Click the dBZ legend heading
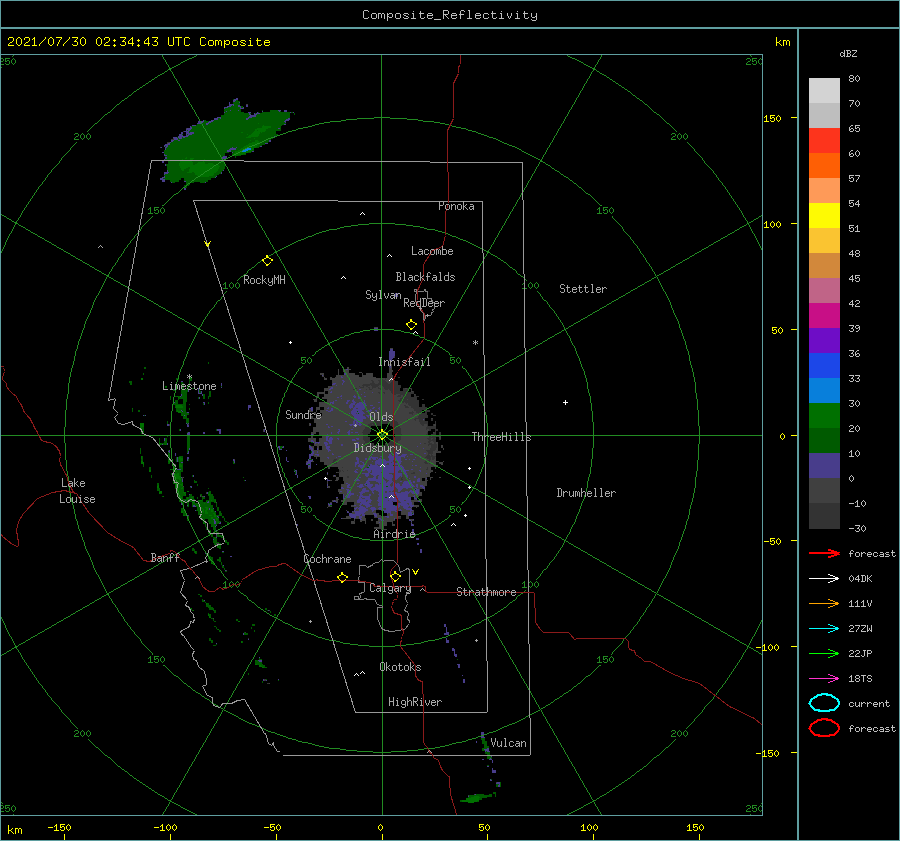Image resolution: width=900 pixels, height=841 pixels. 848,53
